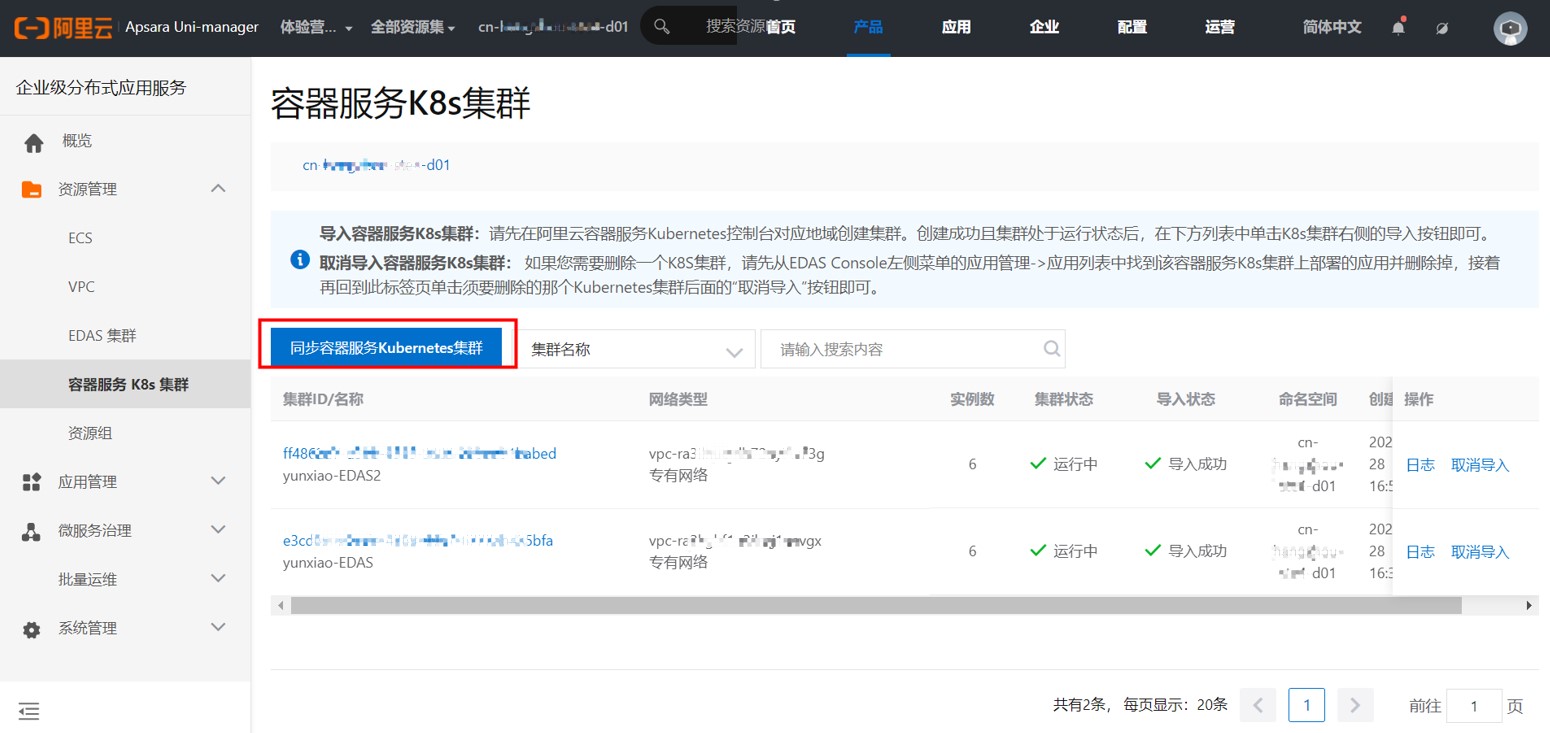Go to next page of results
The height and width of the screenshot is (733, 1550).
pos(1355,705)
